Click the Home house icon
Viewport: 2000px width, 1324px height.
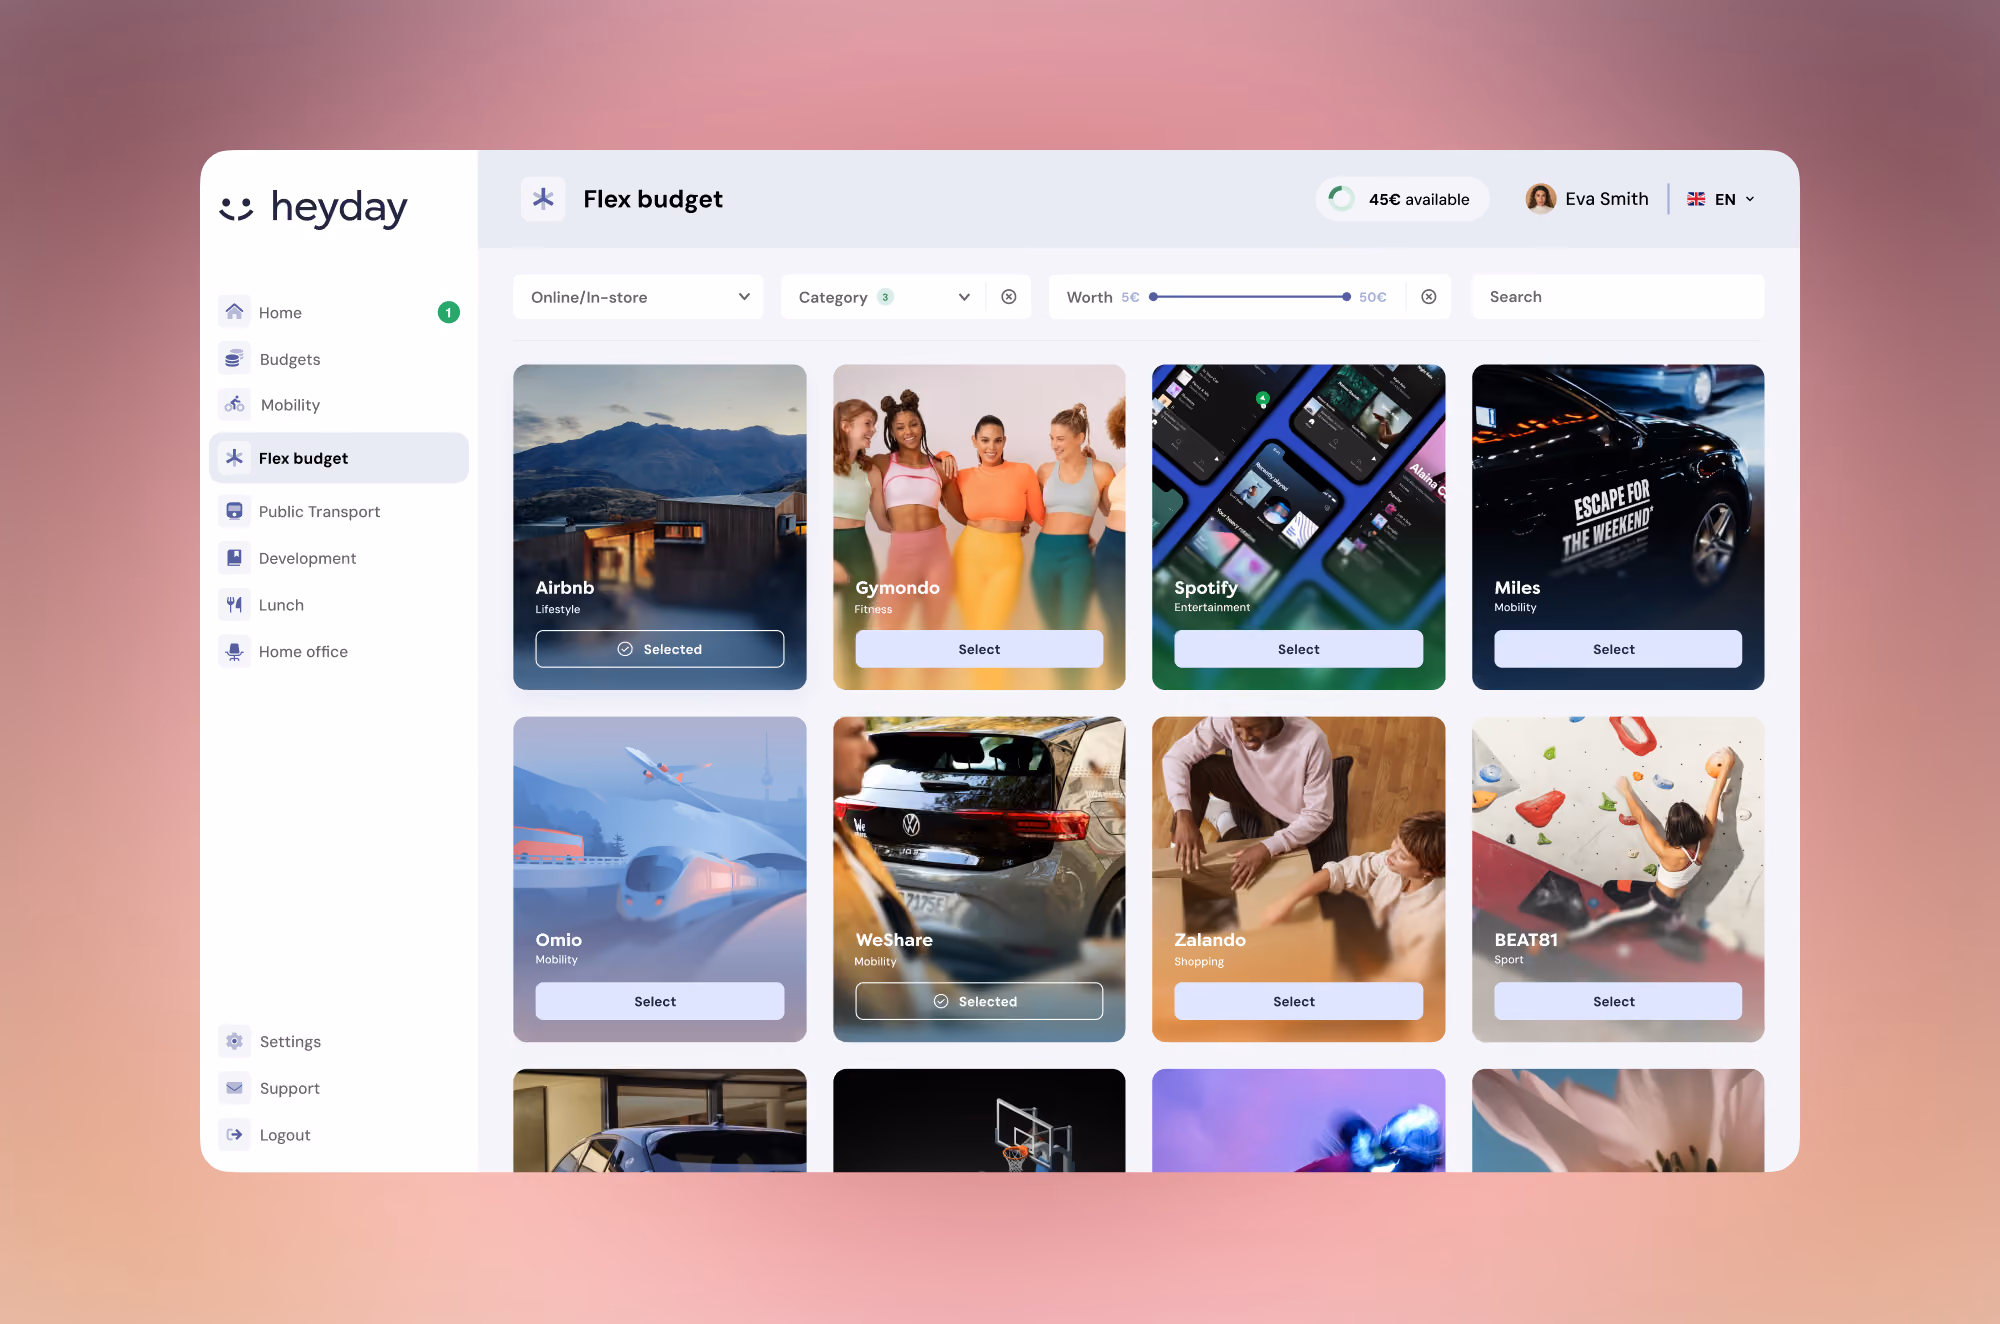pyautogui.click(x=234, y=312)
